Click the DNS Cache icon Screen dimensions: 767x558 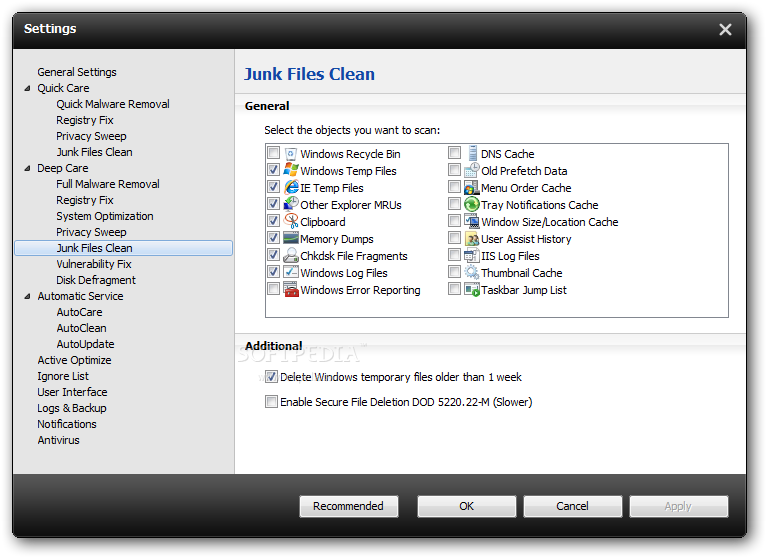pyautogui.click(x=472, y=154)
